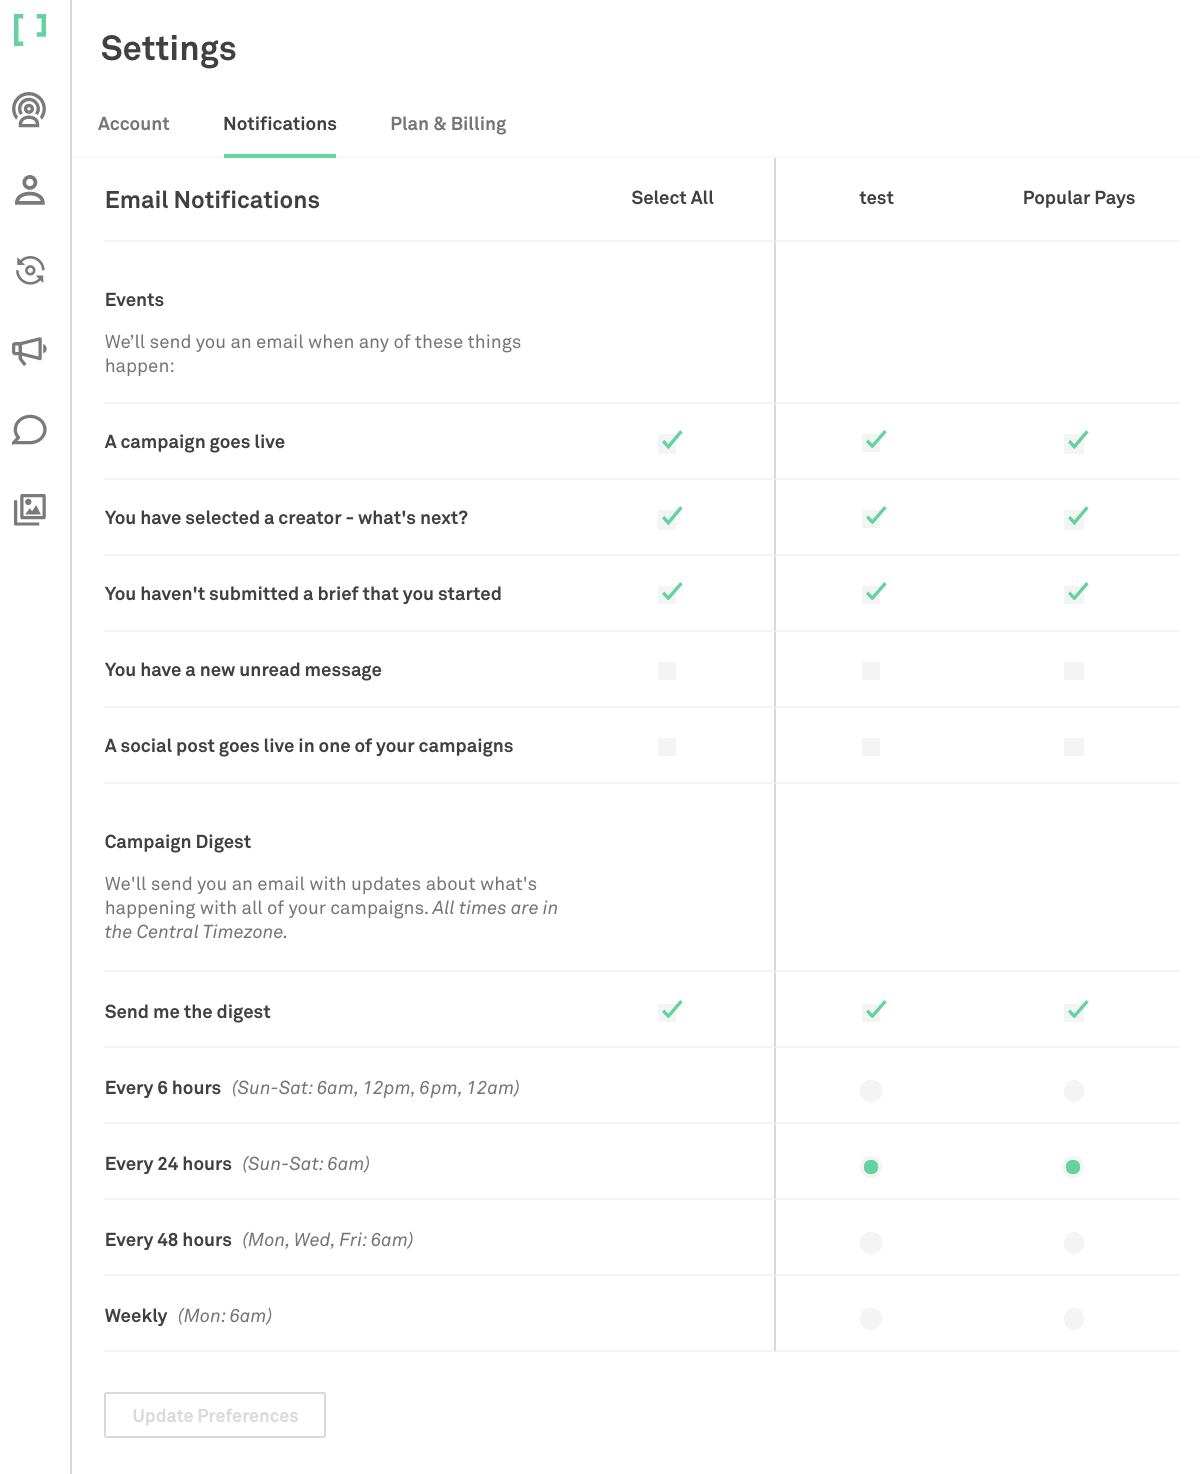Click the Select All column header
This screenshot has height=1474, width=1200.
tap(672, 198)
